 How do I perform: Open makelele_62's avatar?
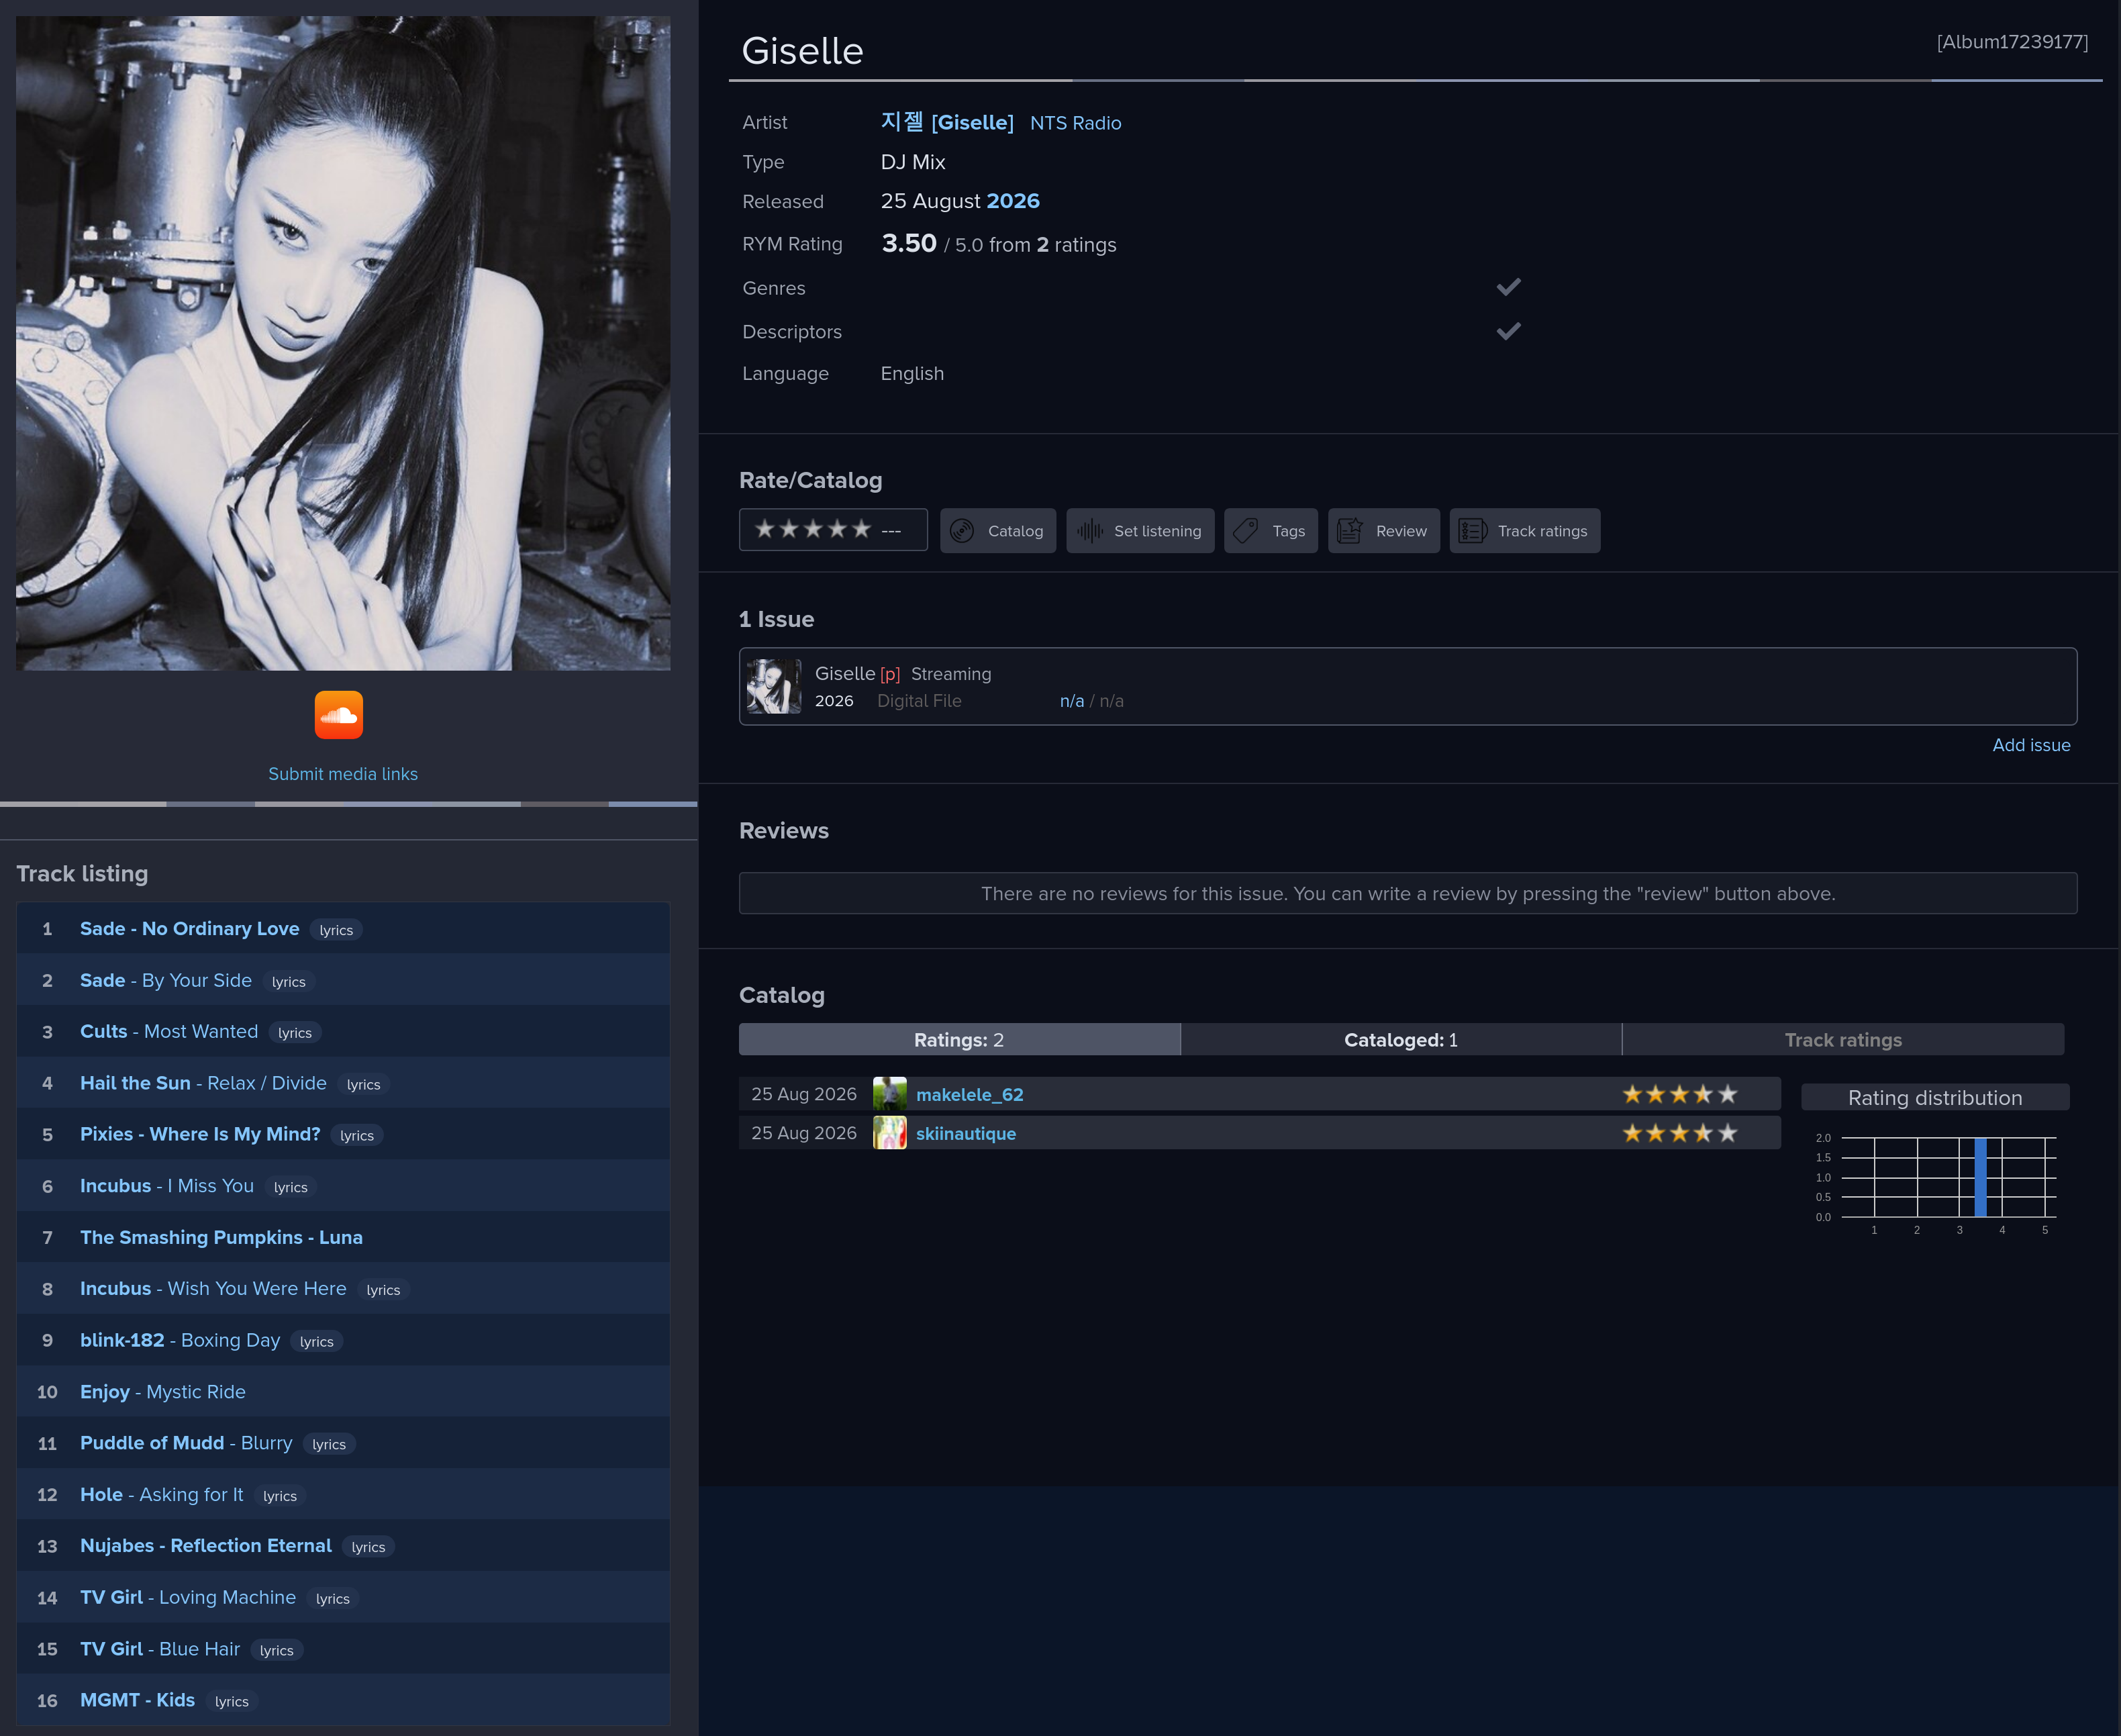[x=889, y=1094]
